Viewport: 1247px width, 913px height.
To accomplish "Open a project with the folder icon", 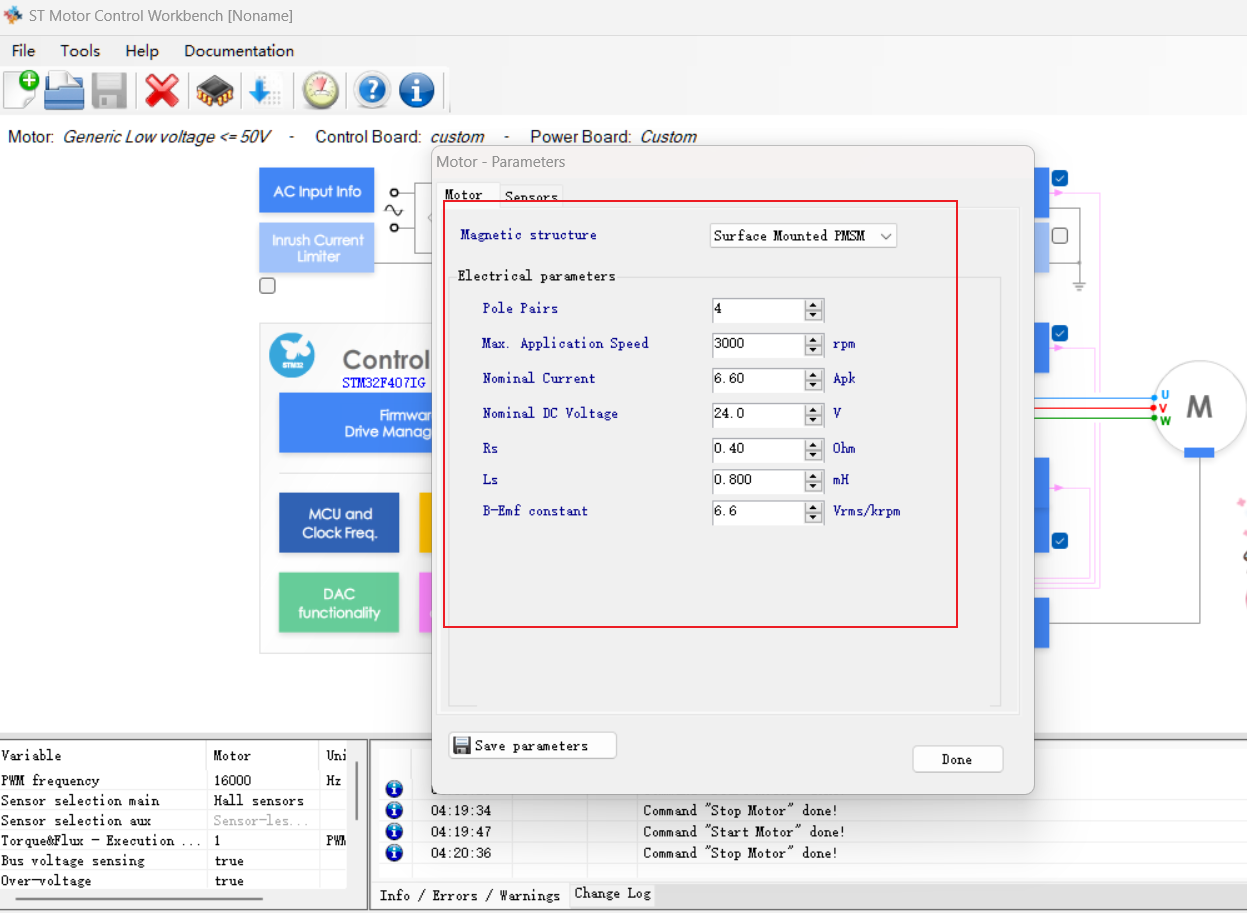I will 64,90.
